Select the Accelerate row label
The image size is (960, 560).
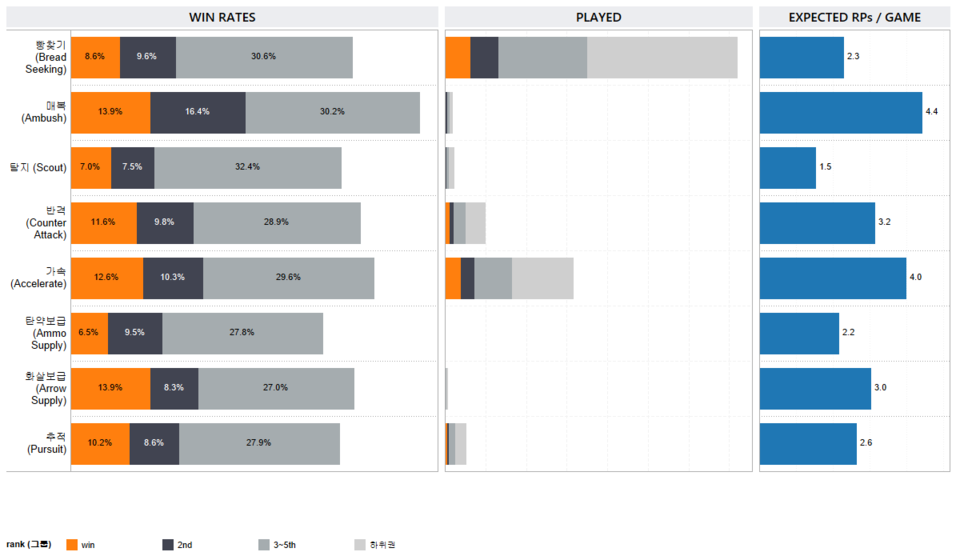point(44,277)
